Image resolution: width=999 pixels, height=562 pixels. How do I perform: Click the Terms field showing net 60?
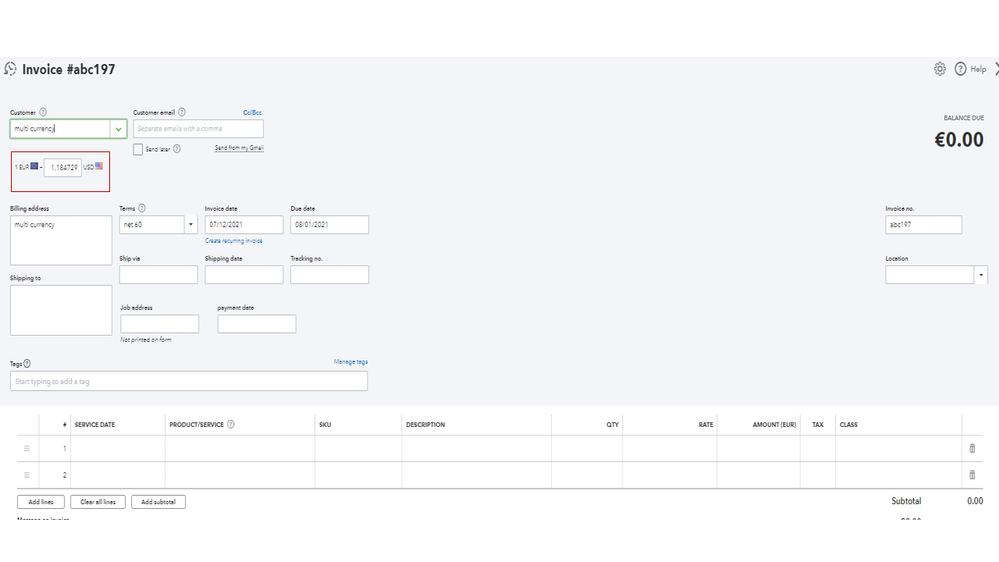[152, 224]
